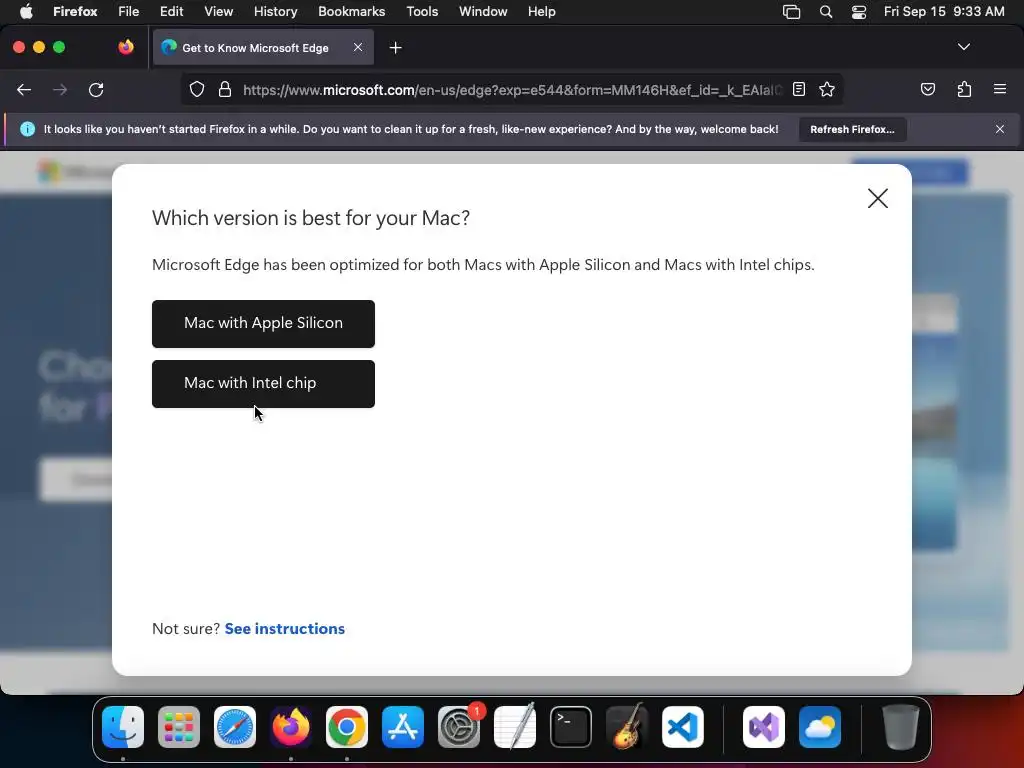Open the History menu

tap(276, 12)
